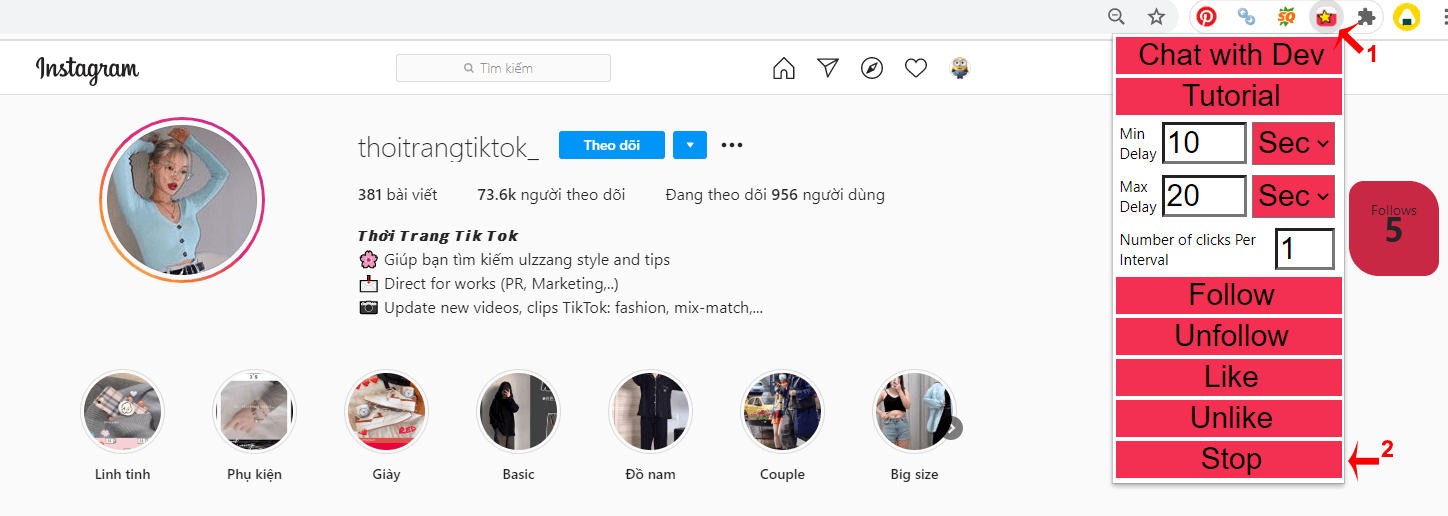Viewport: 1448px width, 516px height.
Task: Open the Big size highlight
Action: [x=914, y=412]
